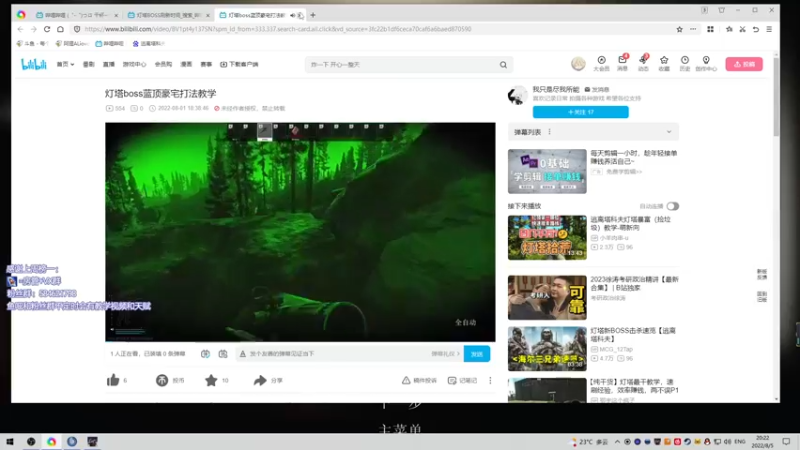800x450 pixels.
Task: Toggle danmaku display beside viewer count
Action: pyautogui.click(x=205, y=354)
